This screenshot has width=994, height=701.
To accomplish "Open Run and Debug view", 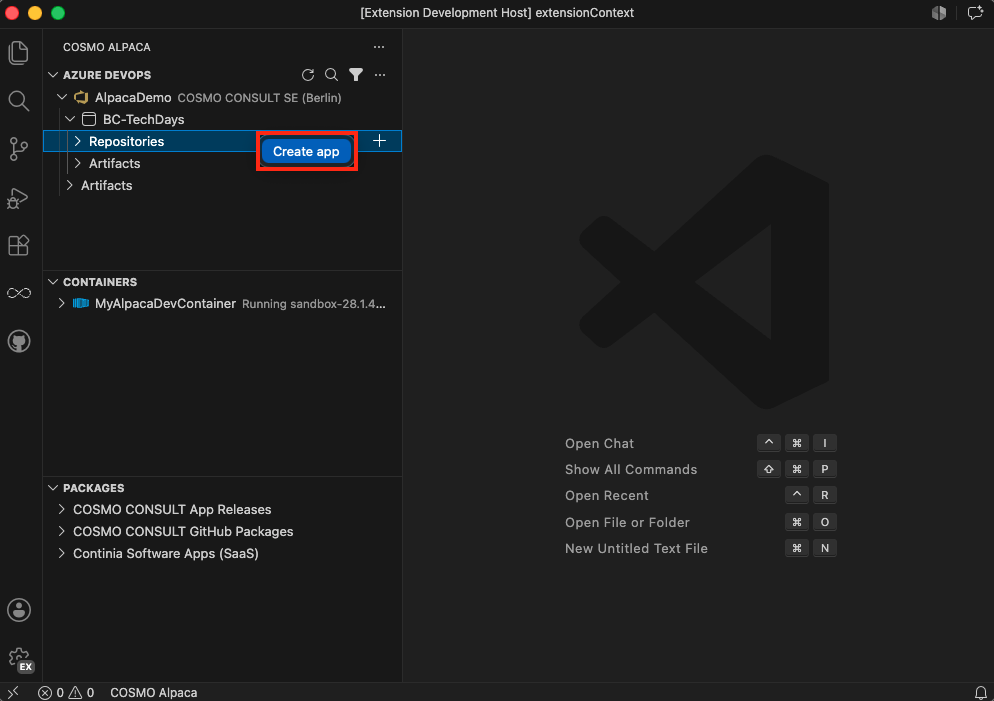I will pyautogui.click(x=18, y=198).
